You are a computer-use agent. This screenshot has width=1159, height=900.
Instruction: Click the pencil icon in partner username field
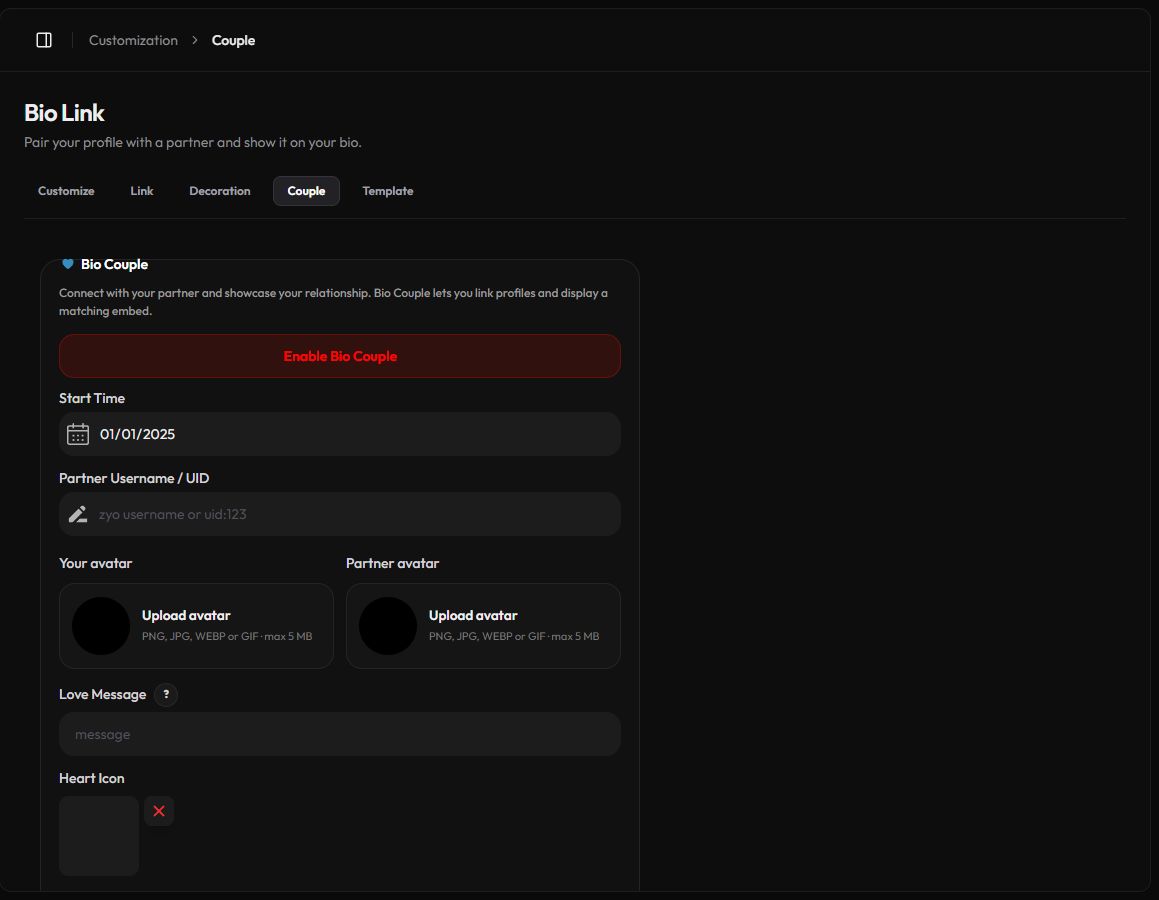(78, 514)
